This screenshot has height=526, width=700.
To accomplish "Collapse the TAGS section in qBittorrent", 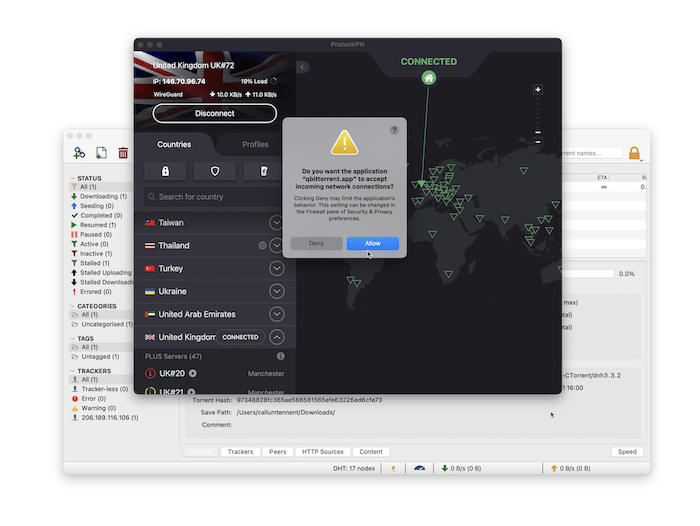I will [x=73, y=338].
